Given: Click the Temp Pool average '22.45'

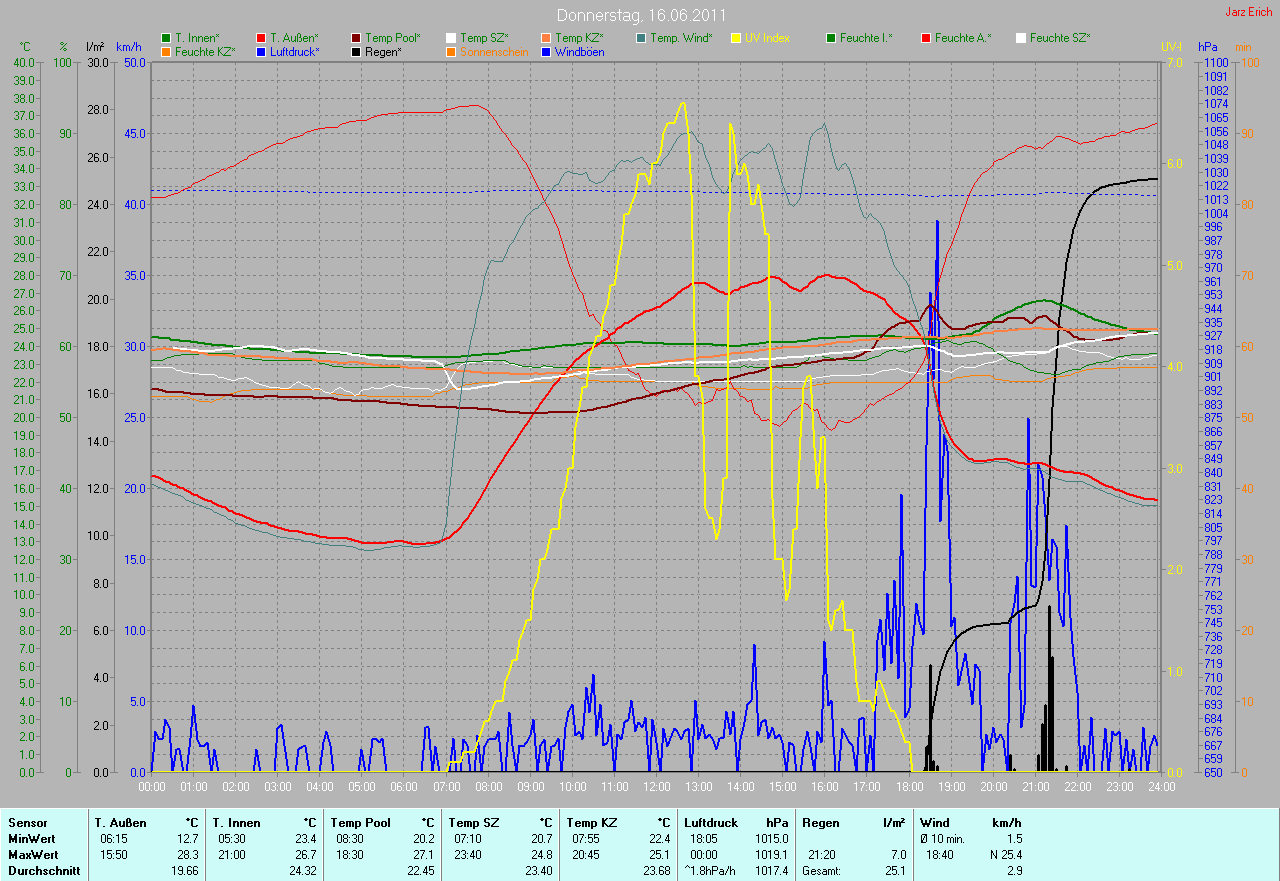Looking at the screenshot, I should click(x=420, y=871).
